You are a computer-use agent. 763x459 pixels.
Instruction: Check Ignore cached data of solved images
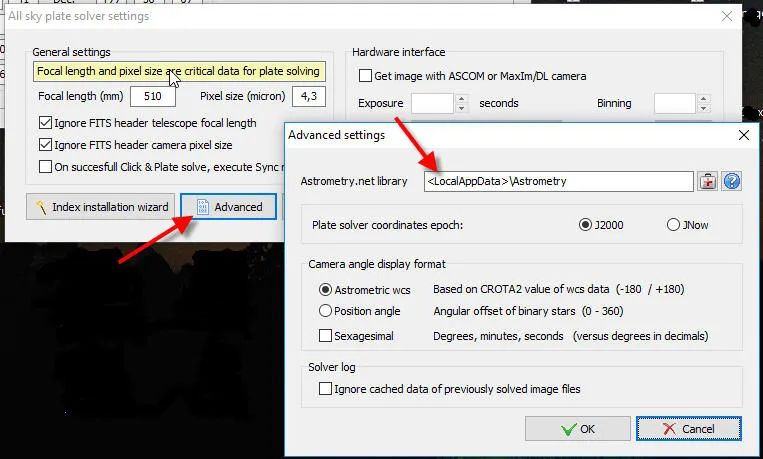[326, 388]
